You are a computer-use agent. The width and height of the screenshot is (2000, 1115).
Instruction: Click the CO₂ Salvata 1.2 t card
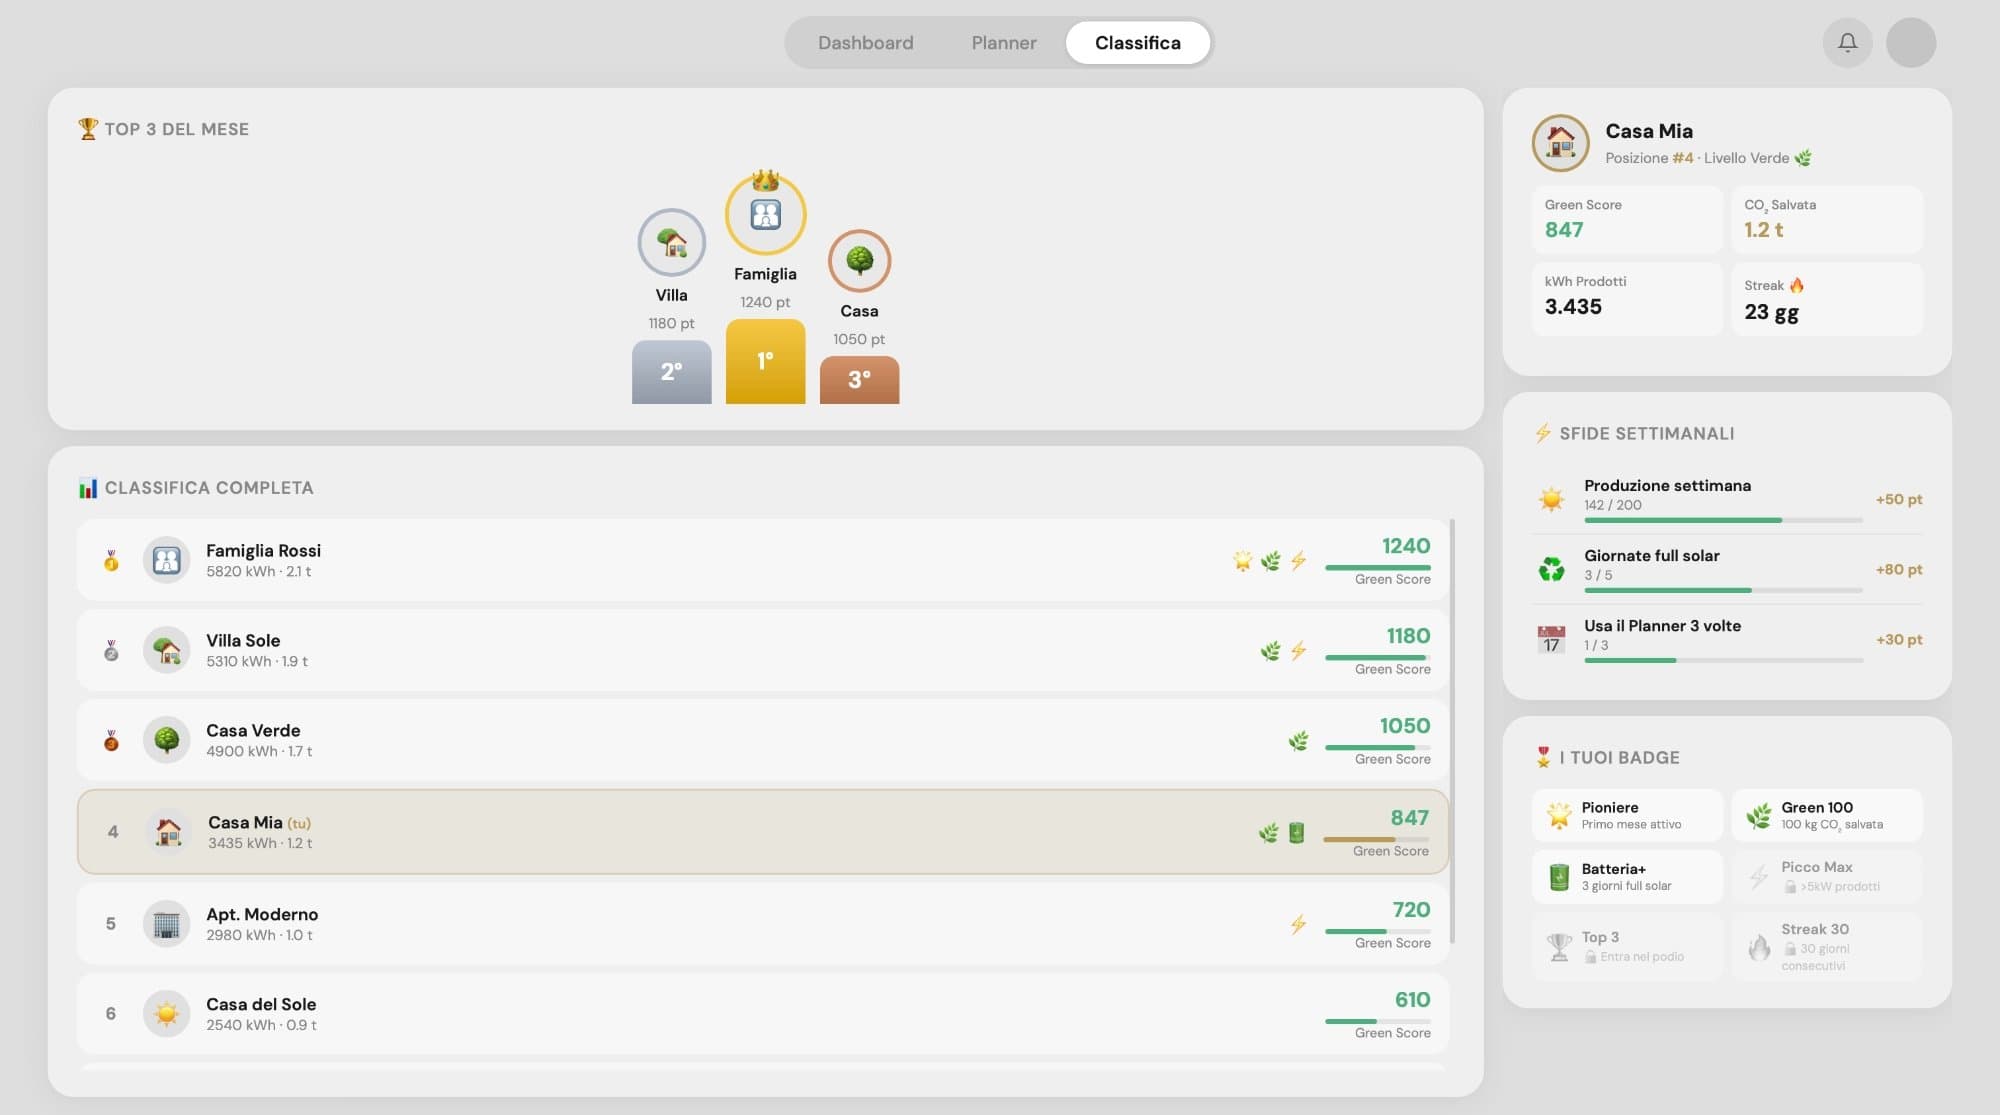click(1827, 219)
